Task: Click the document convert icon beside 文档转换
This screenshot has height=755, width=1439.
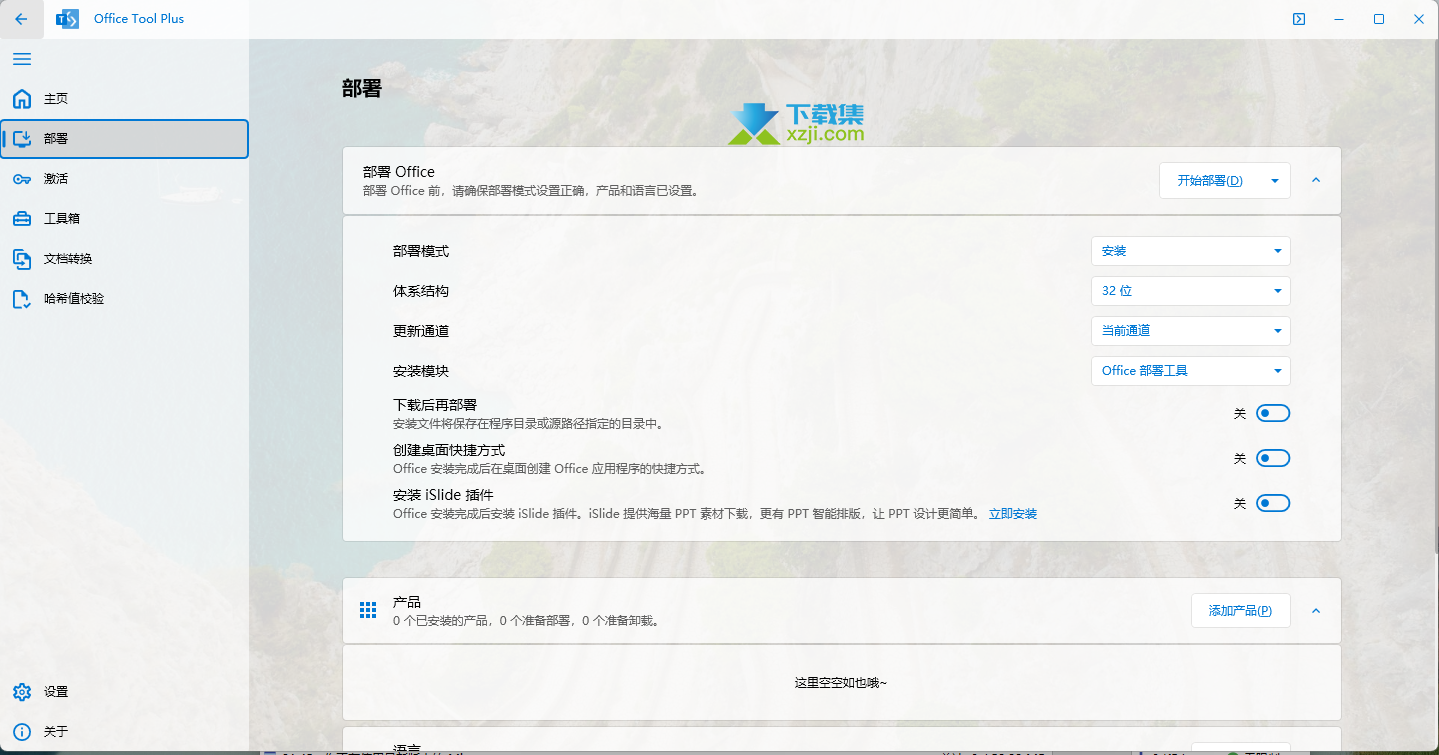Action: [22, 259]
